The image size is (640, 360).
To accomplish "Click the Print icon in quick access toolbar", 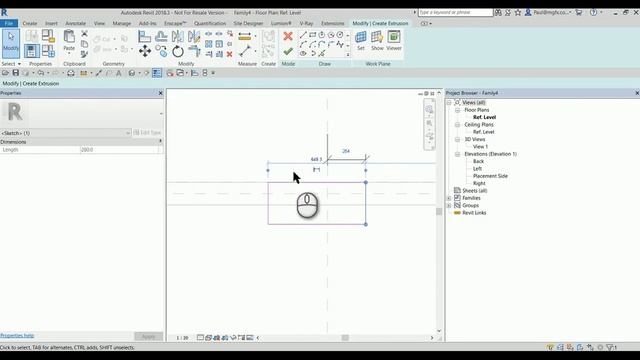I will [x=71, y=73].
